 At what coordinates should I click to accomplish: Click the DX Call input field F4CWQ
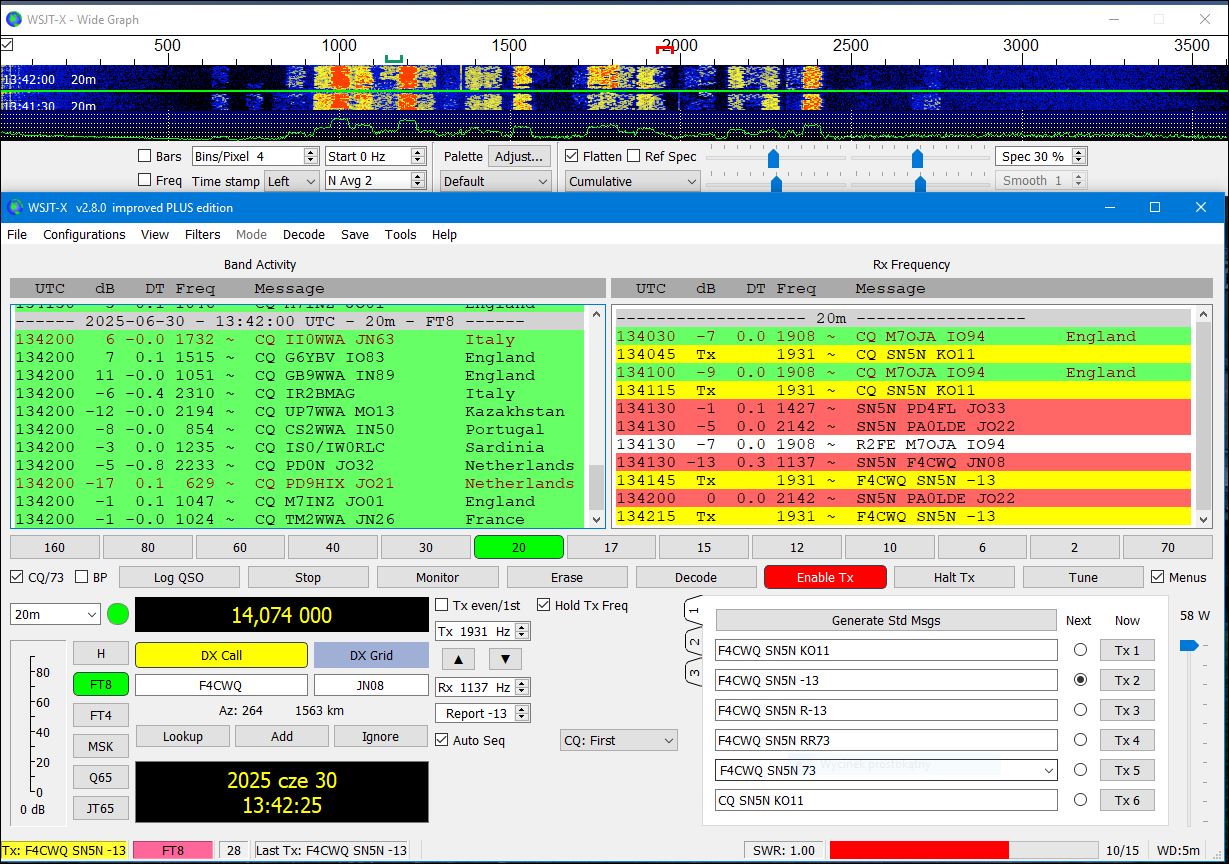click(x=221, y=685)
